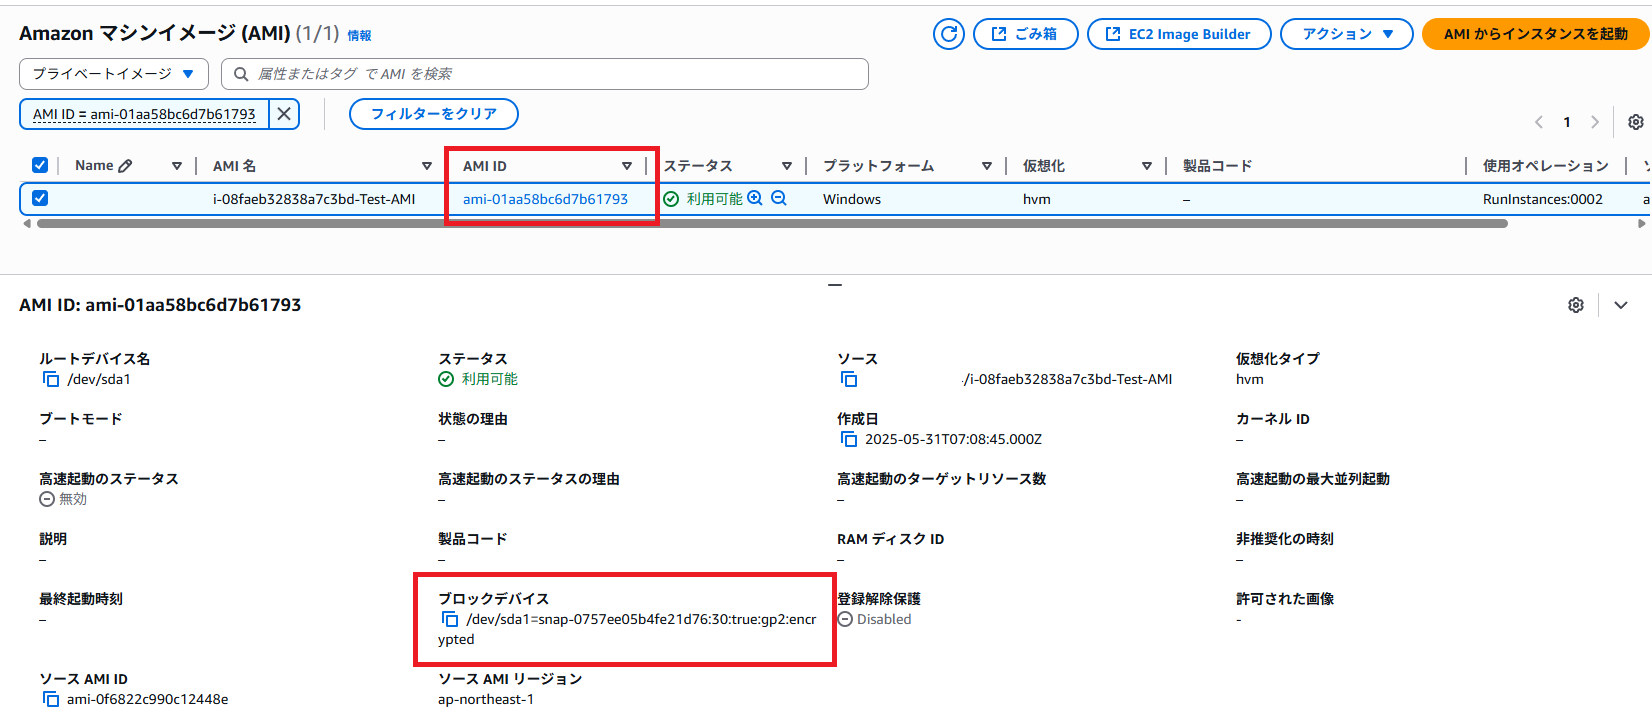Open table preferences gear icon
1652x714 pixels.
[x=1636, y=122]
